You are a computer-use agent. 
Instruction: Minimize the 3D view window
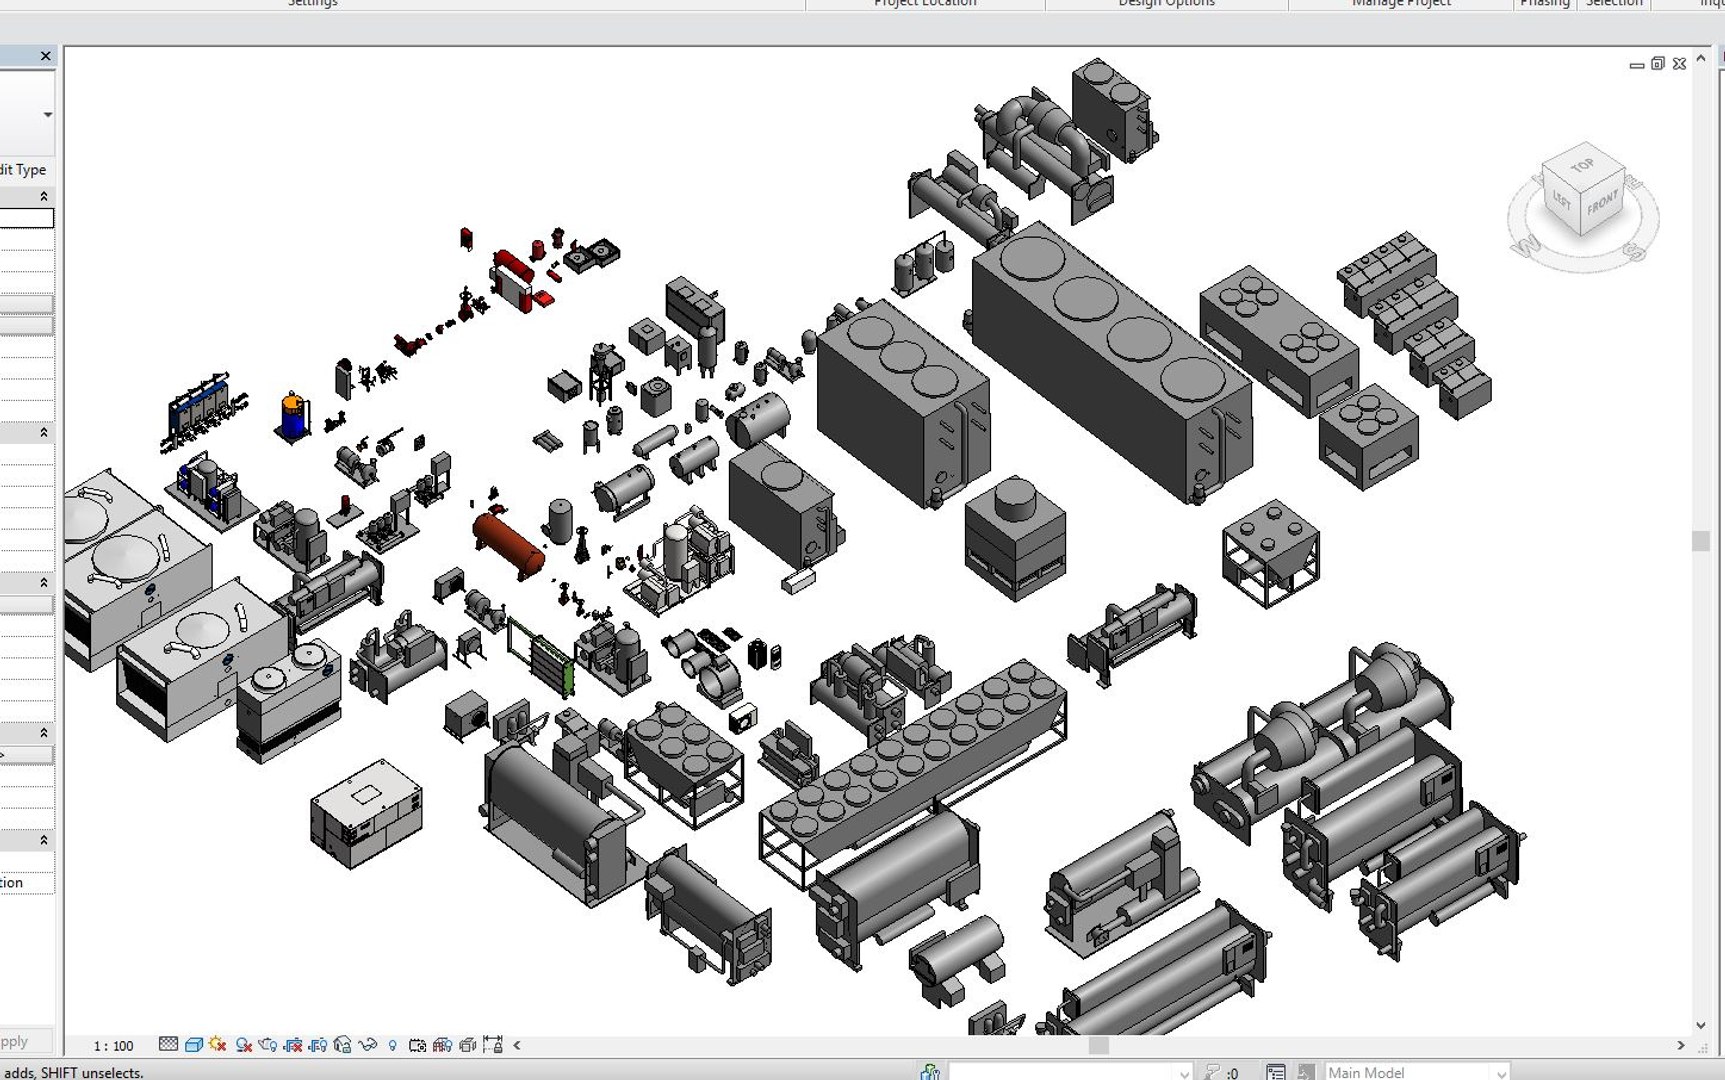[x=1637, y=64]
